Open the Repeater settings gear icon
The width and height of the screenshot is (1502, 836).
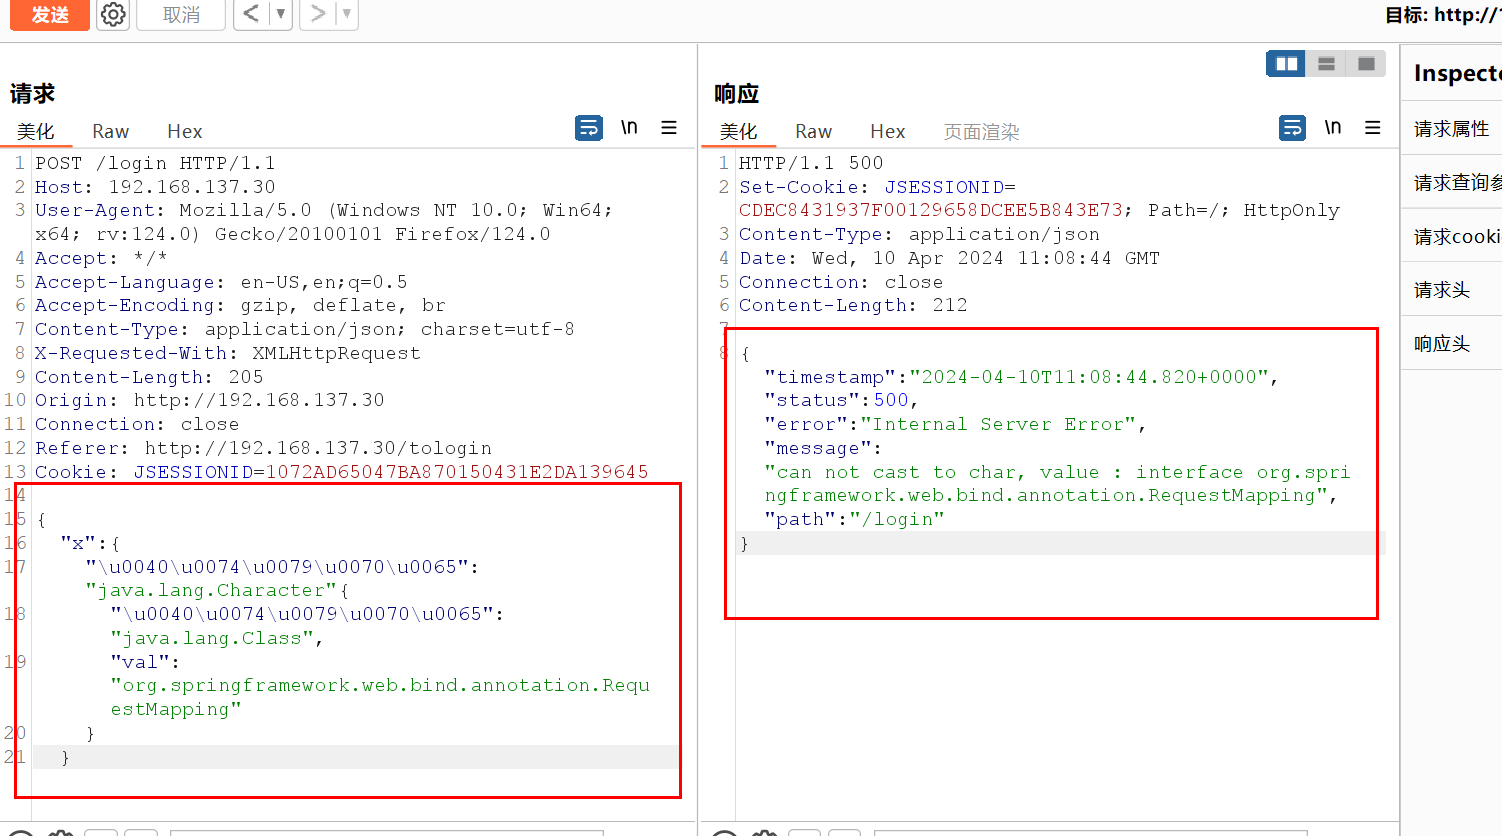coord(113,14)
